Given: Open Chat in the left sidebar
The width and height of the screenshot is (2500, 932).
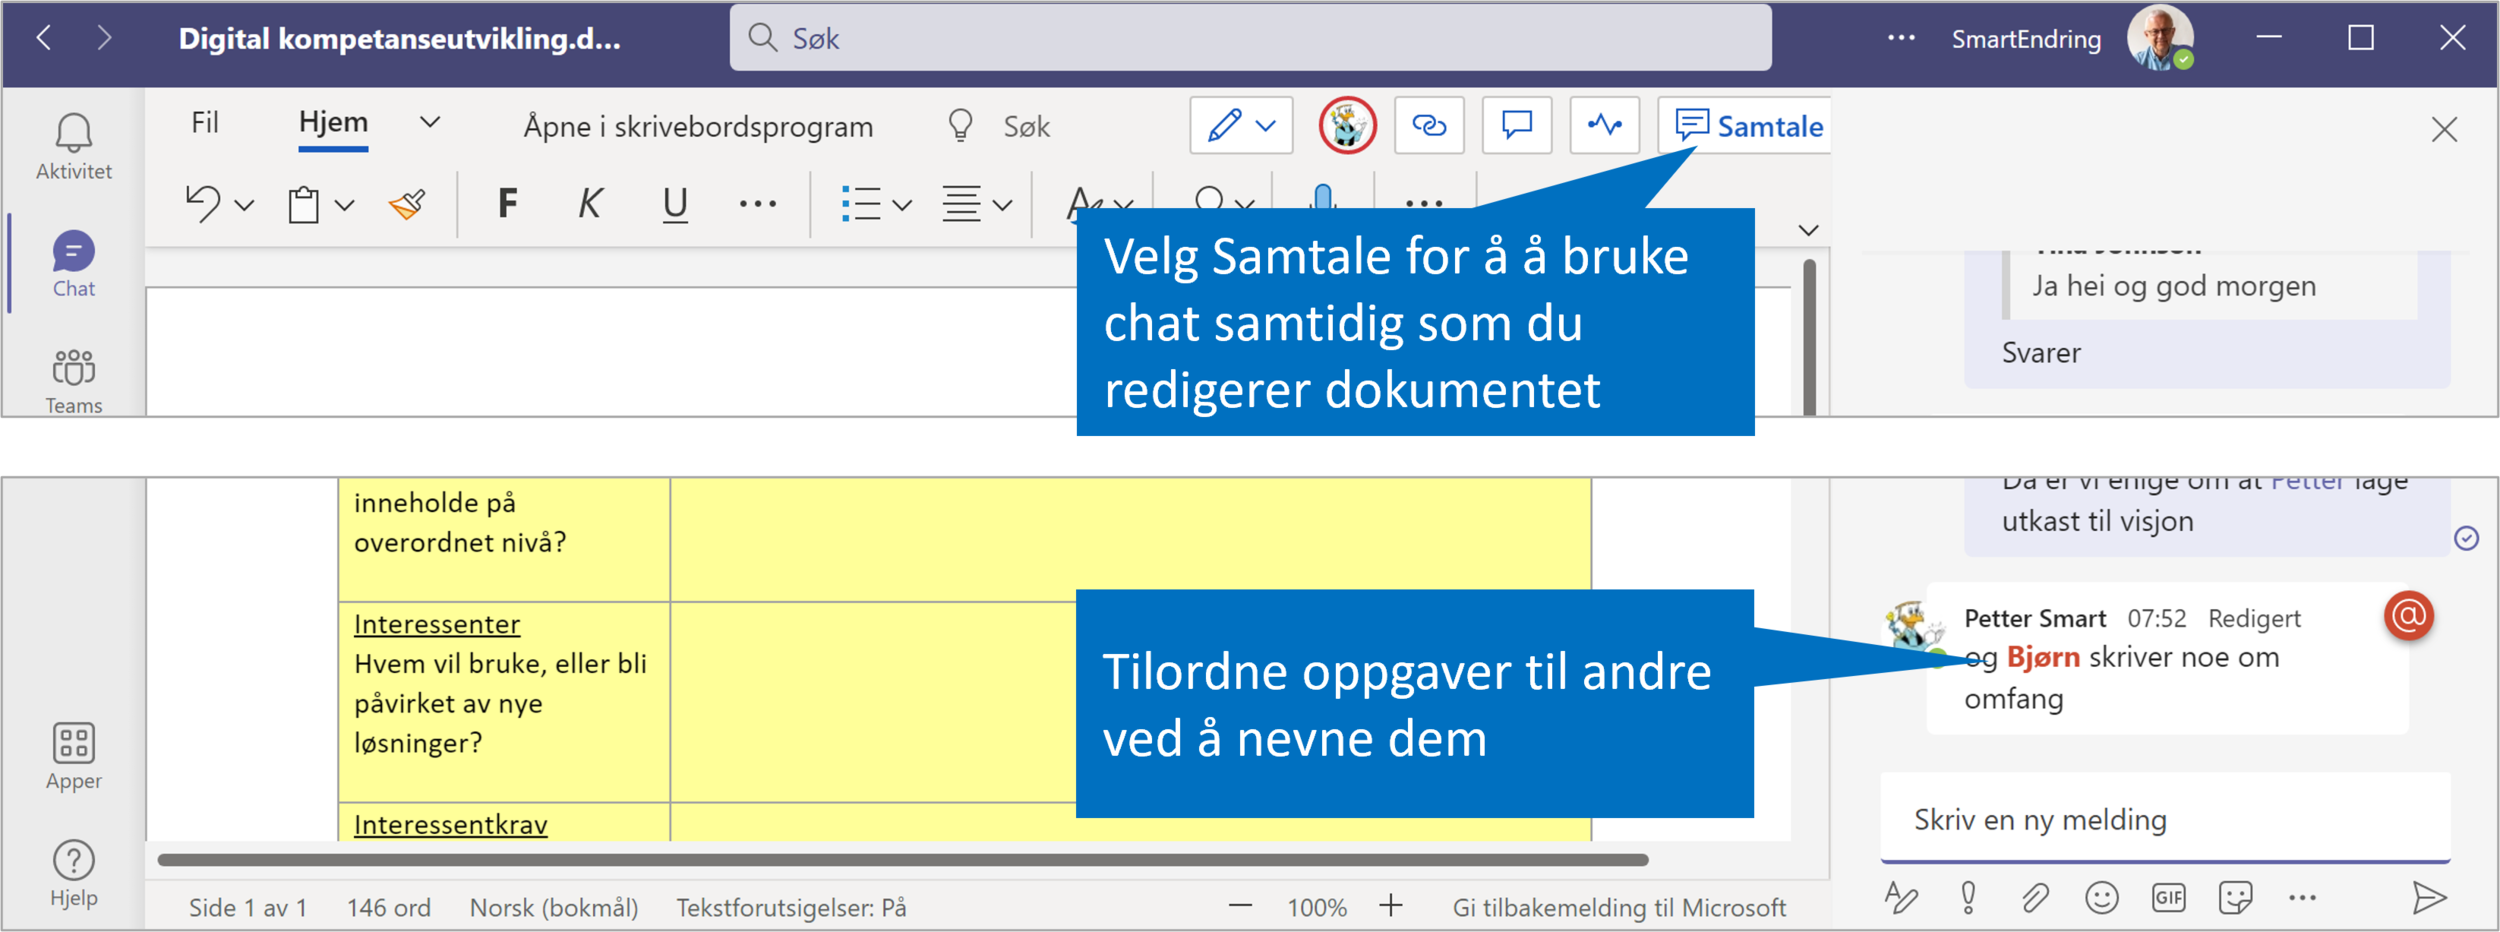Looking at the screenshot, I should pos(73,264).
